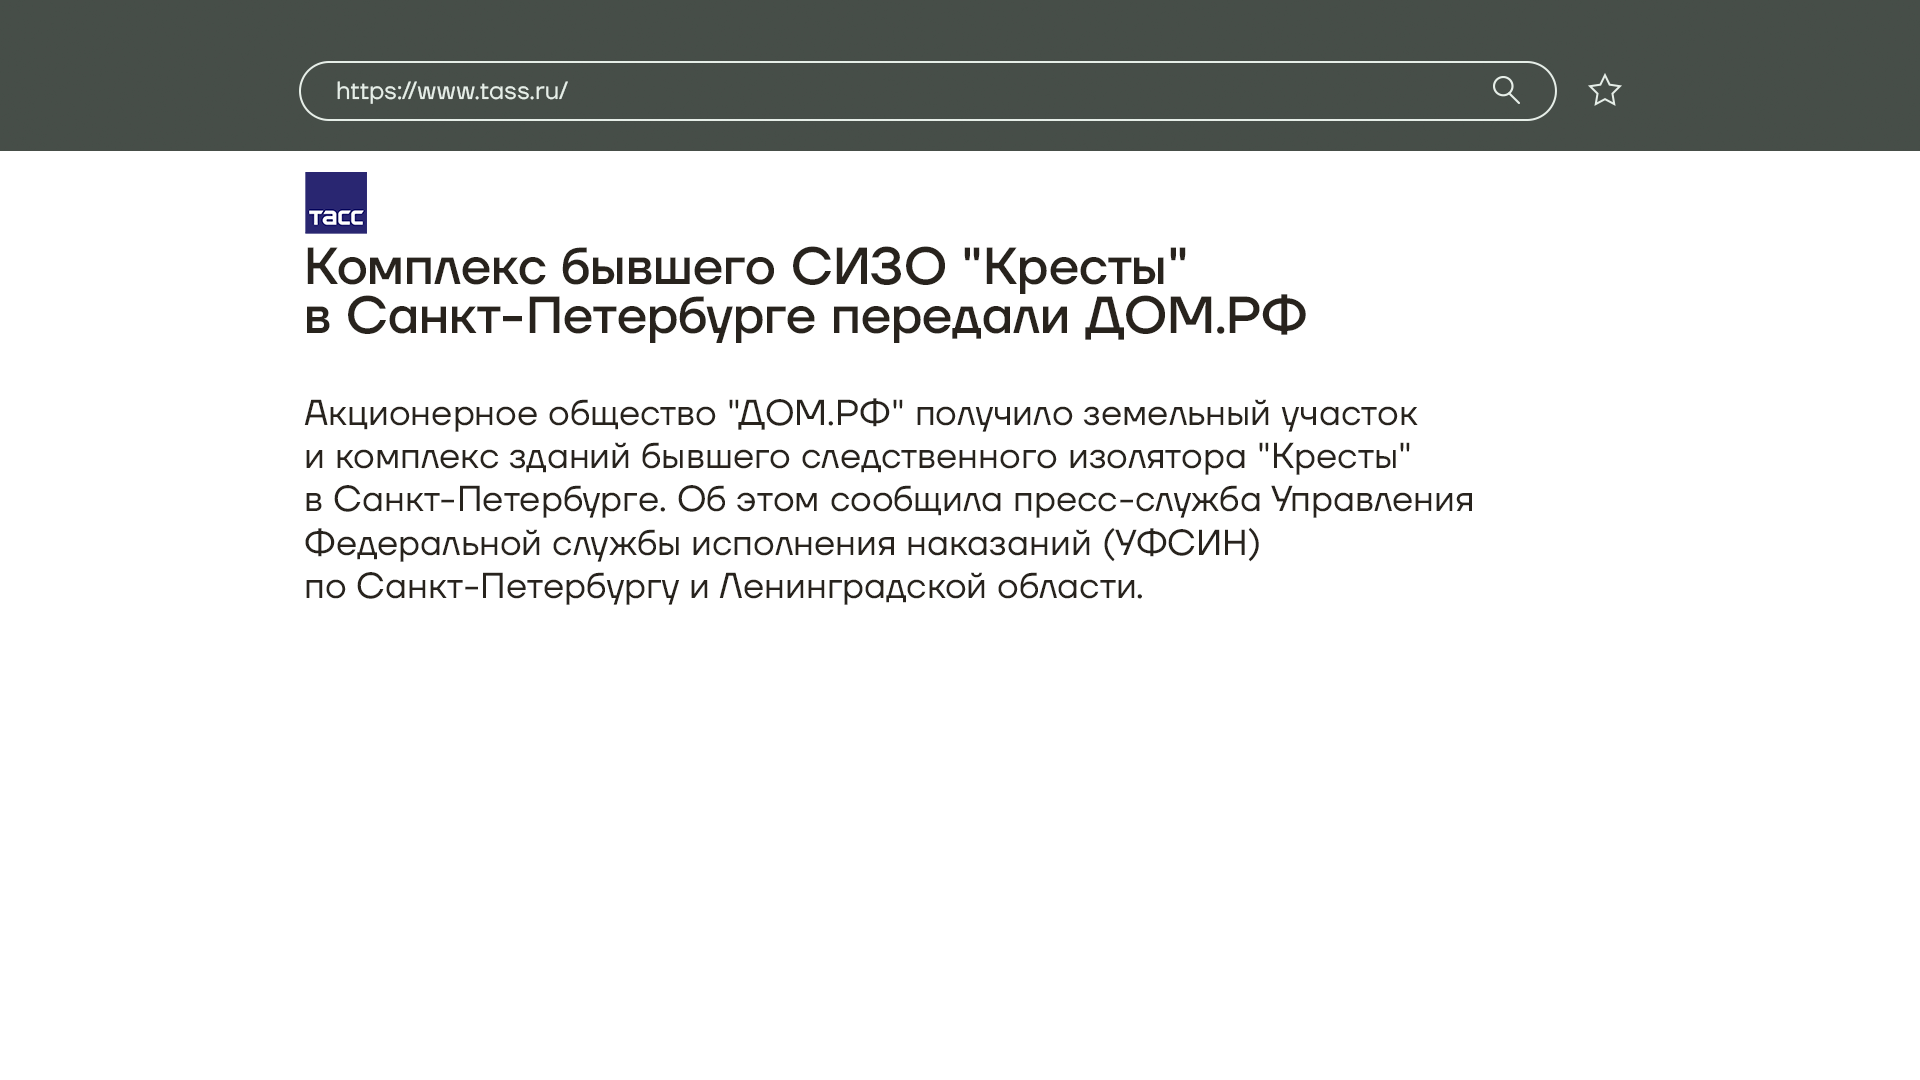Viewport: 1920px width, 1080px height.
Task: Click the blue TASS logo
Action: (336, 203)
